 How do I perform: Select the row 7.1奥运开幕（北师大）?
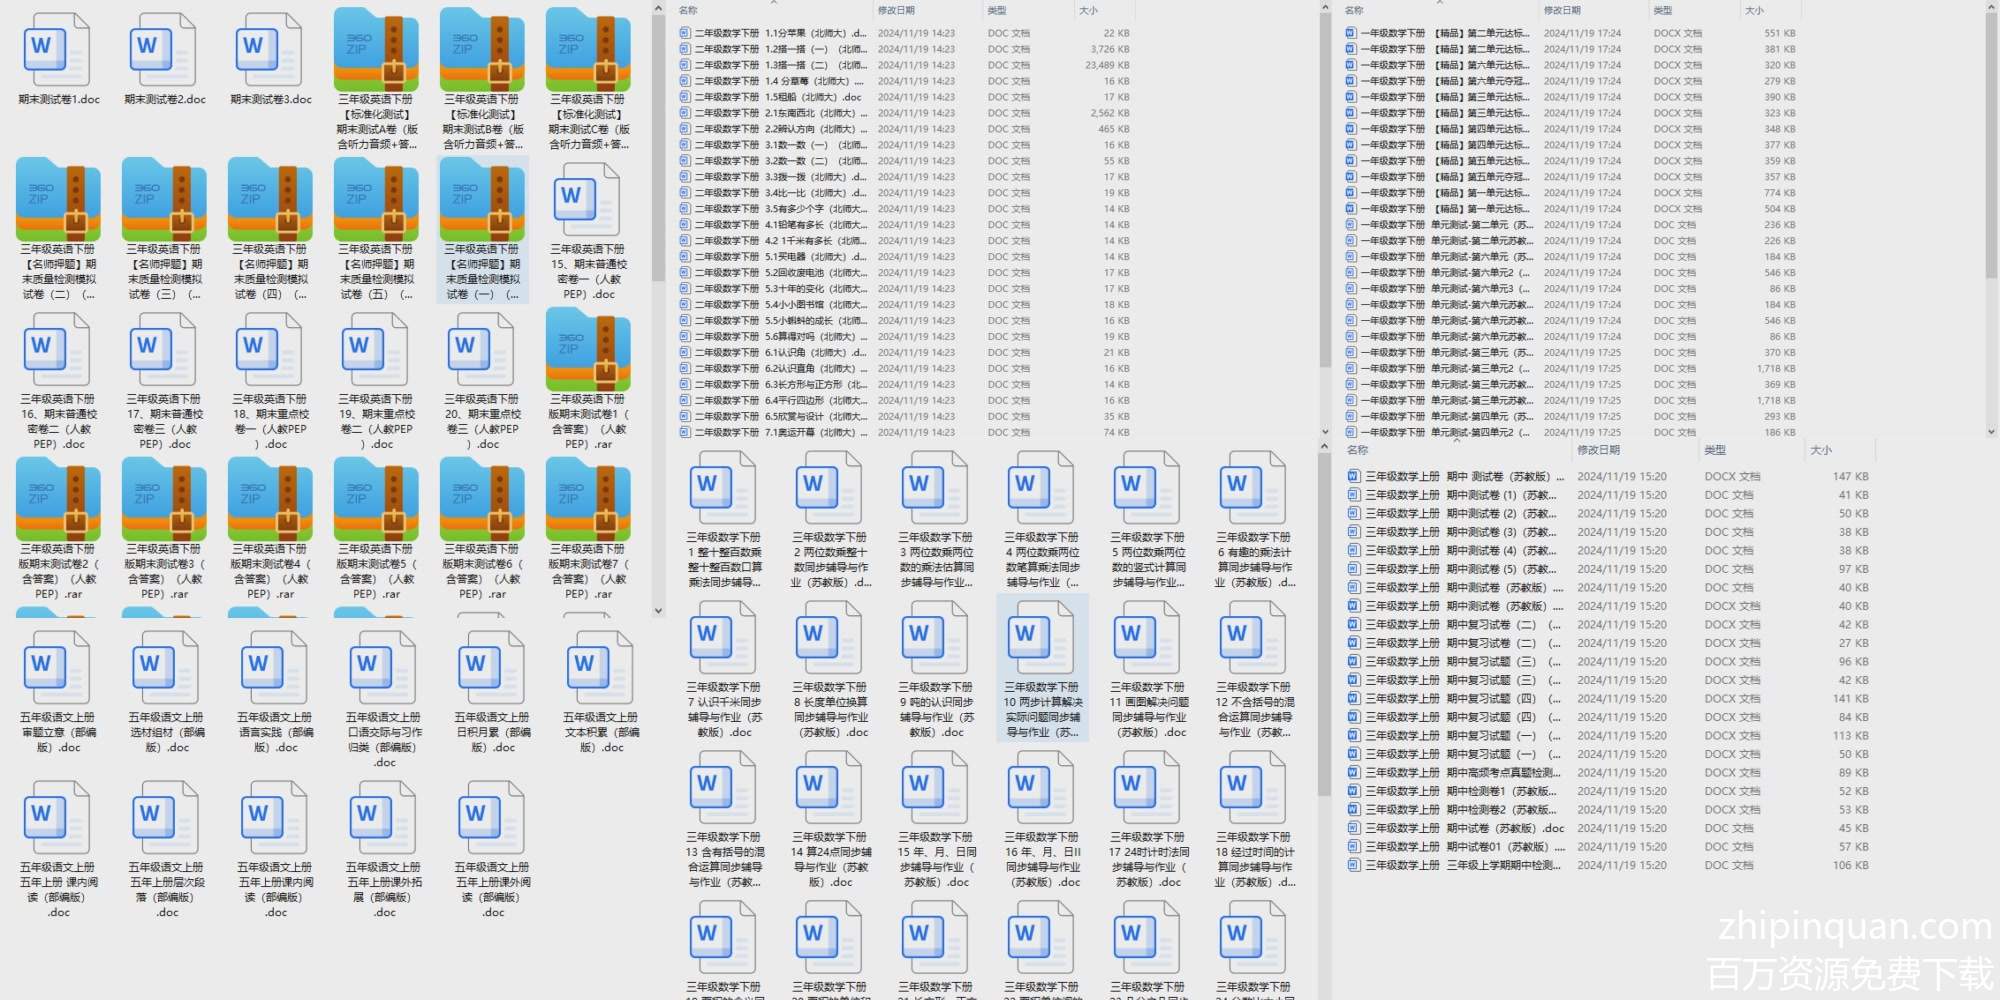click(x=904, y=433)
